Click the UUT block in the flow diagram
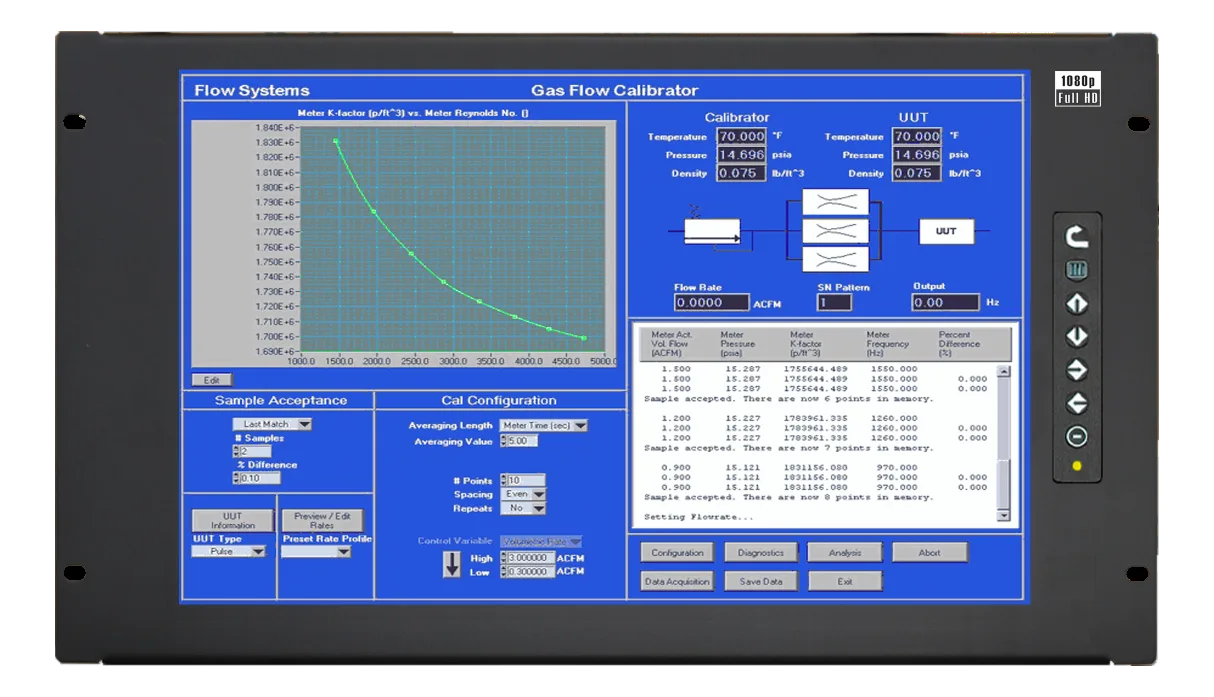Image resolution: width=1214 pixels, height=697 pixels. pyautogui.click(x=946, y=231)
